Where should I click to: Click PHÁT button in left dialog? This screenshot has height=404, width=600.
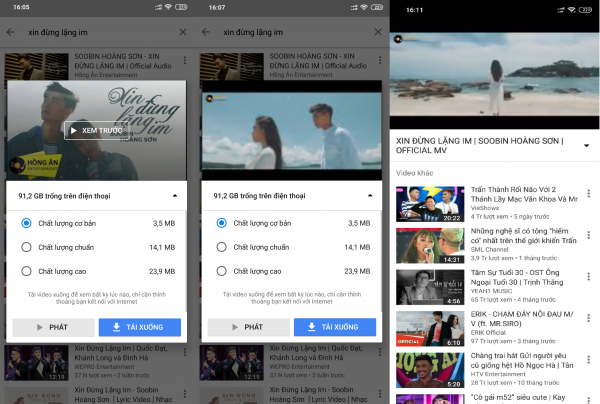[54, 327]
